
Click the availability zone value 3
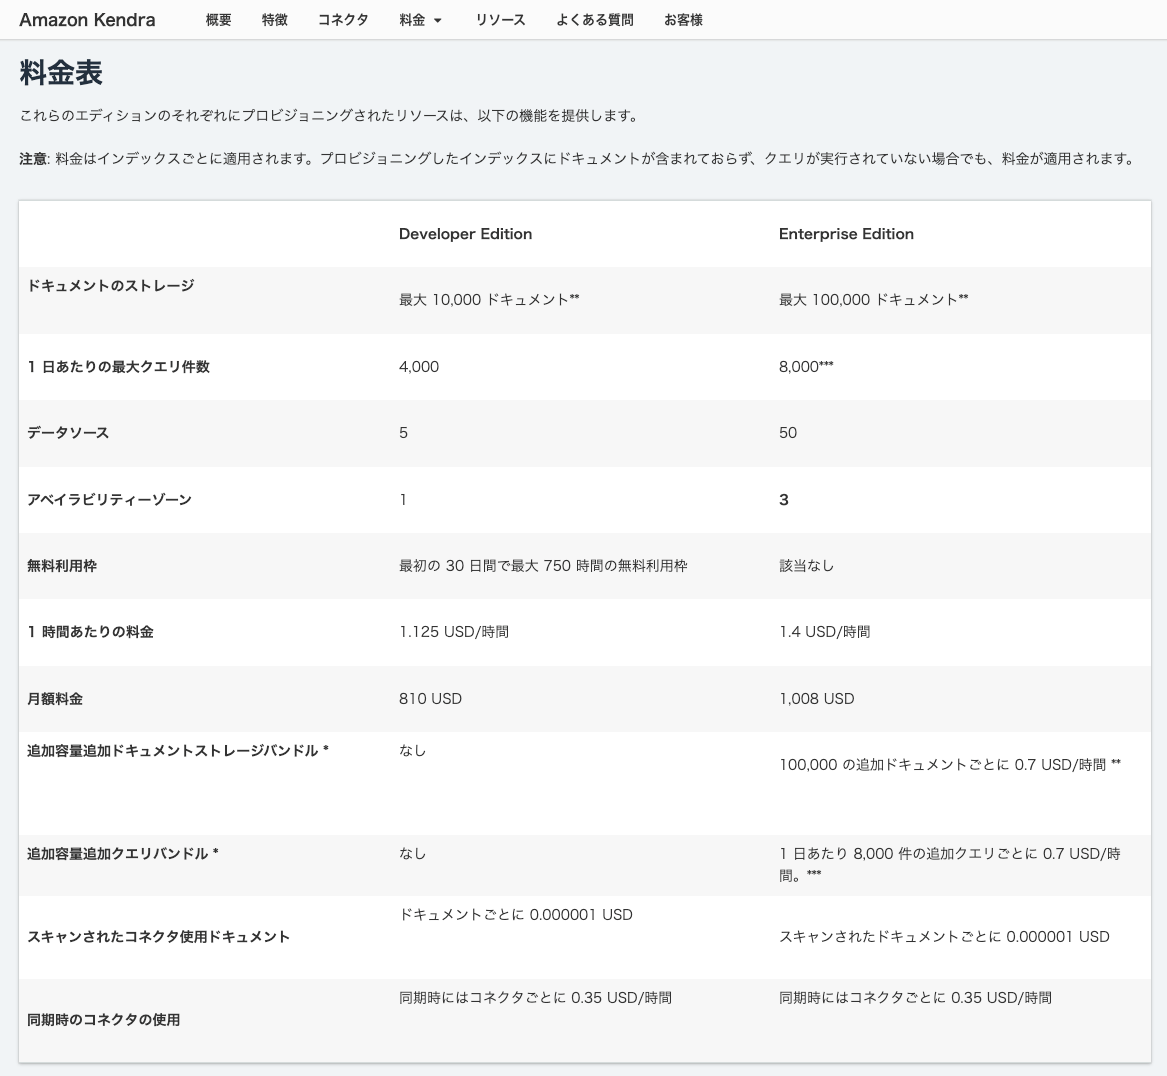coord(784,500)
